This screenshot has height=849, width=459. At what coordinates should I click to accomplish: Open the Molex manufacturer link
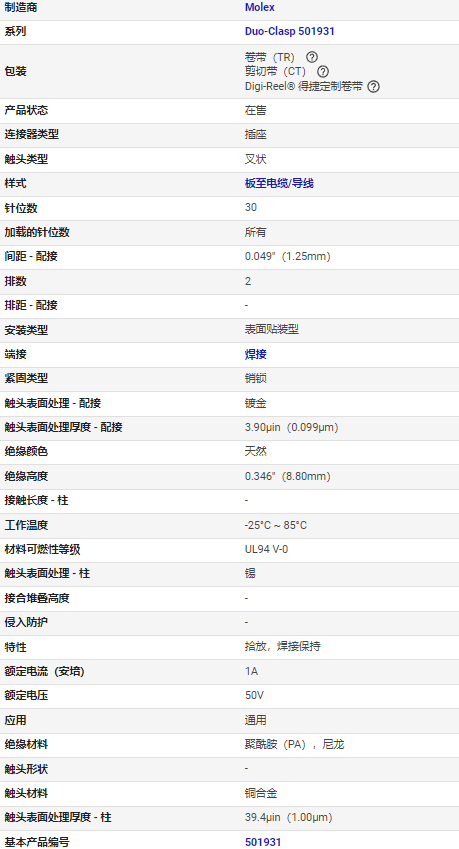click(x=260, y=8)
